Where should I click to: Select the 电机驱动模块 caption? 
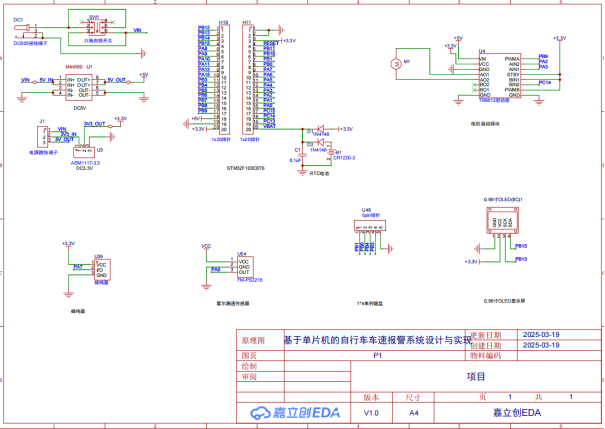(x=485, y=124)
